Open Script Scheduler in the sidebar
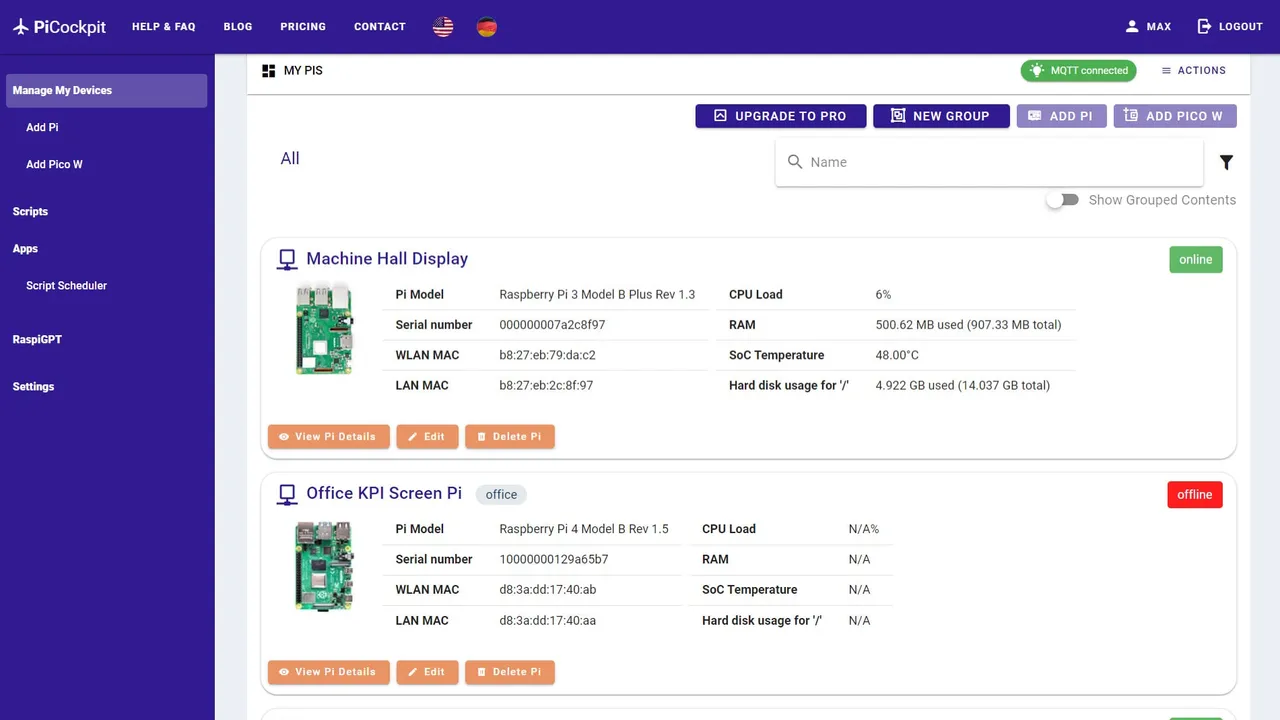 point(66,286)
